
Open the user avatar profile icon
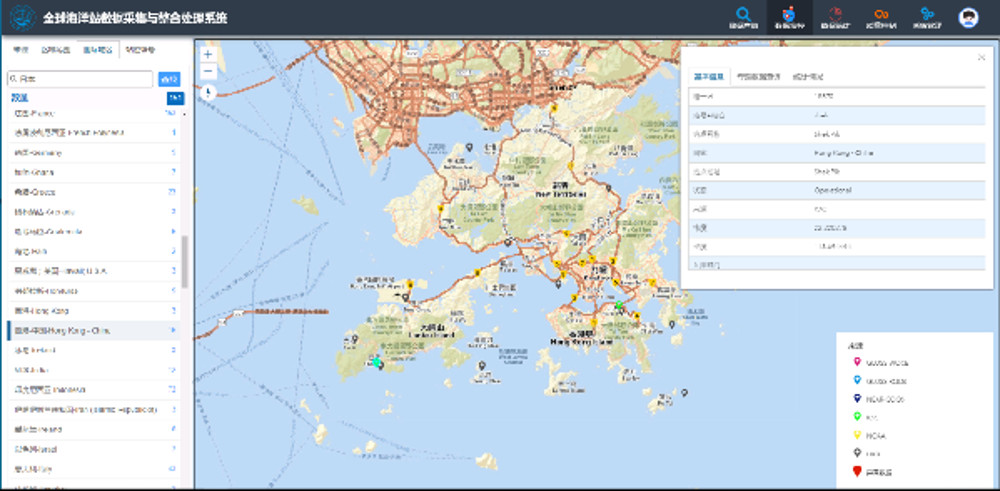[968, 17]
